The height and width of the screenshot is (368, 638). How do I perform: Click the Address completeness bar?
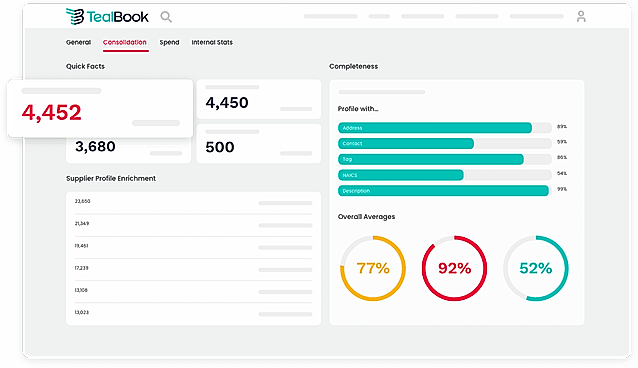coord(445,128)
